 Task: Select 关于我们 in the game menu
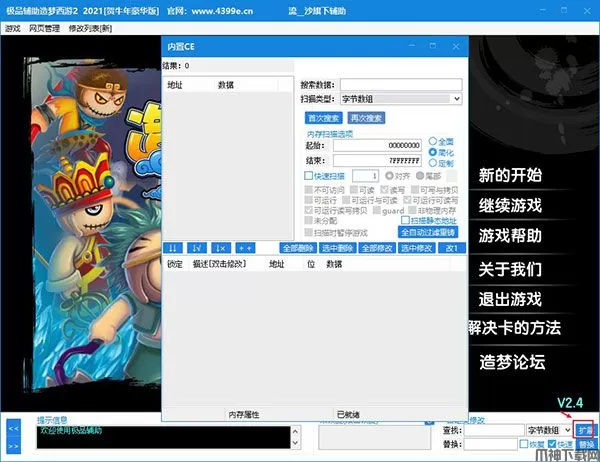(x=510, y=269)
